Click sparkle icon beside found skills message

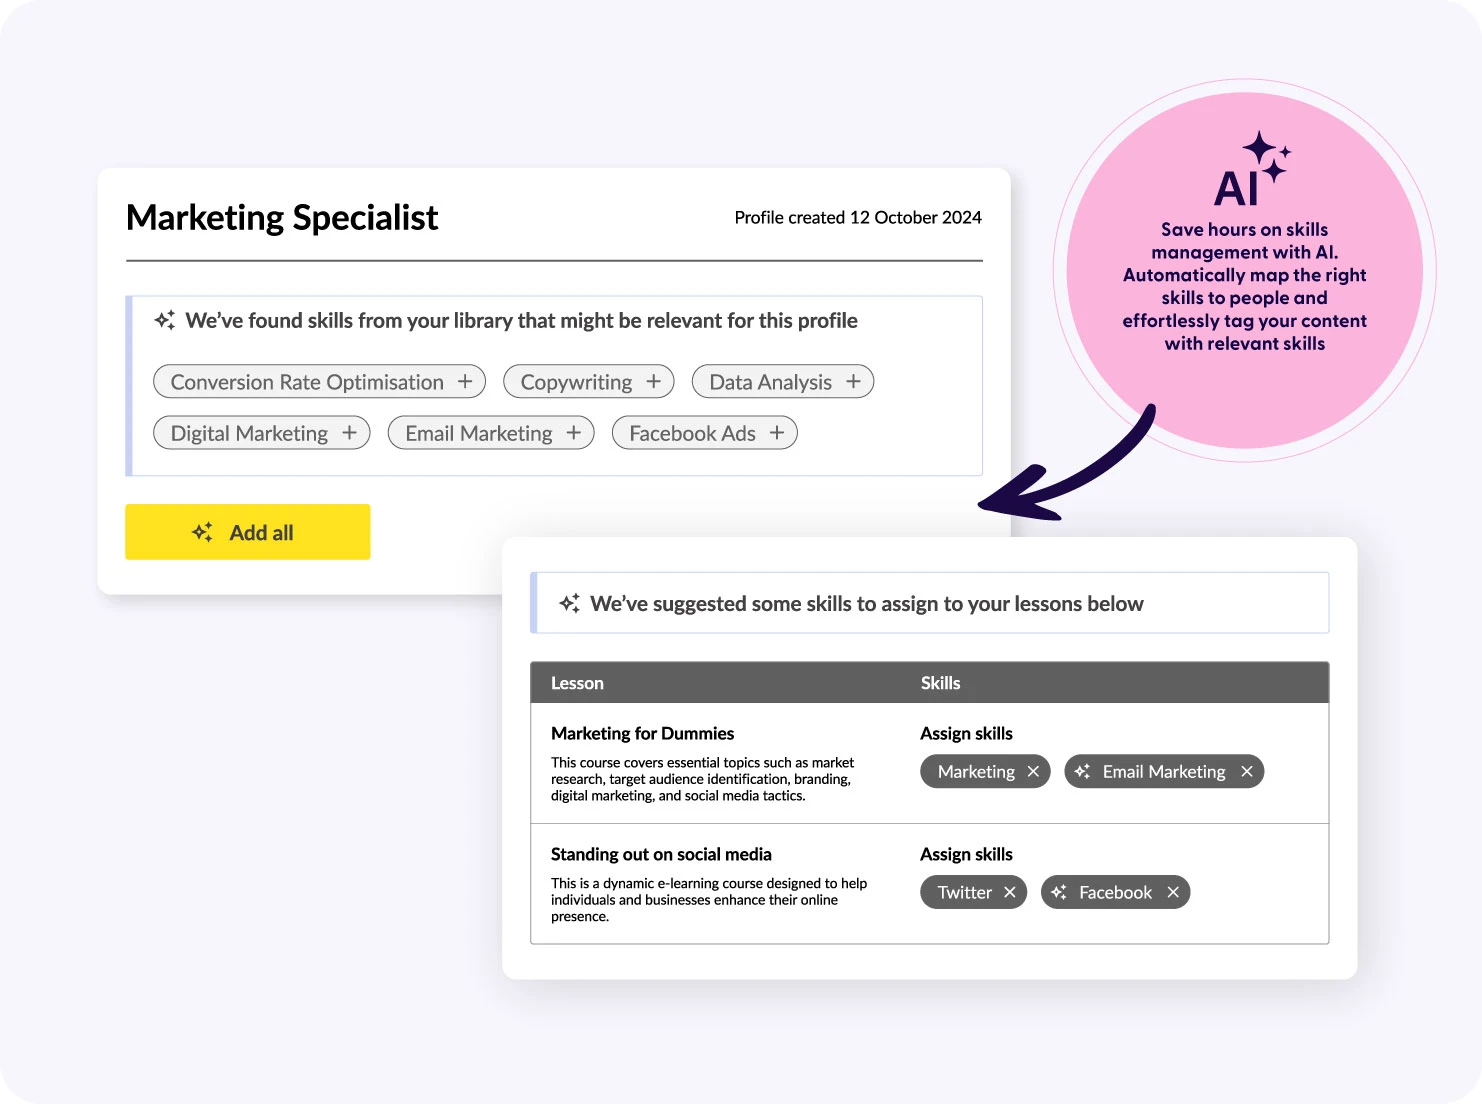click(165, 320)
